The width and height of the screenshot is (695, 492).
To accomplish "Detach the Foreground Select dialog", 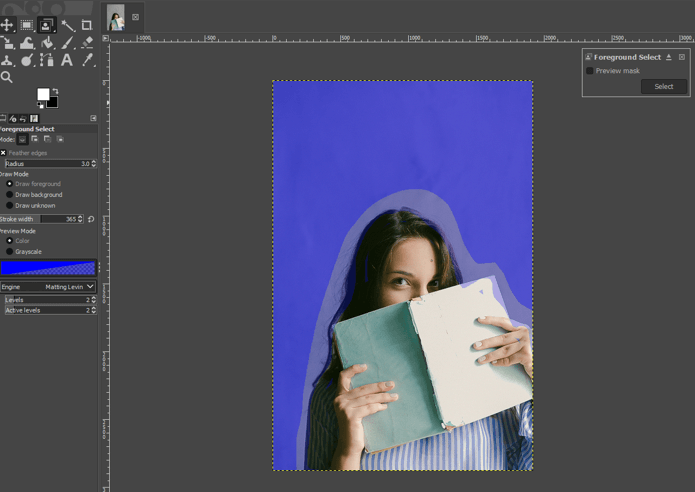I will pos(669,57).
